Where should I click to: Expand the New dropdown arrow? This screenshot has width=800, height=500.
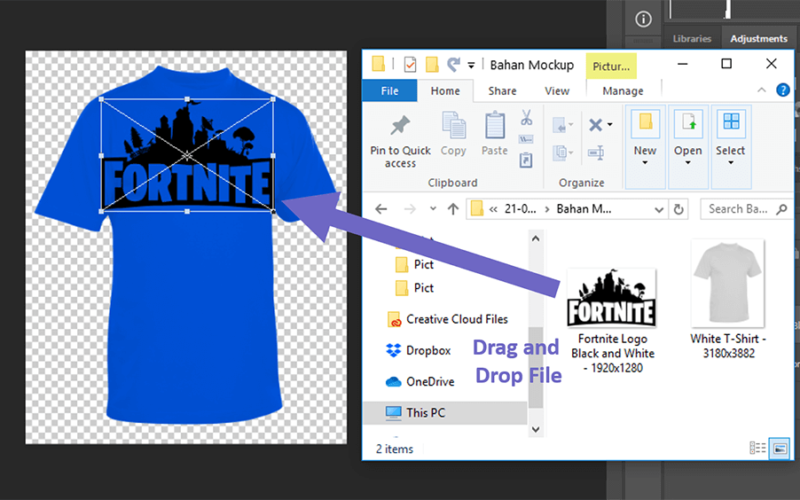point(645,163)
